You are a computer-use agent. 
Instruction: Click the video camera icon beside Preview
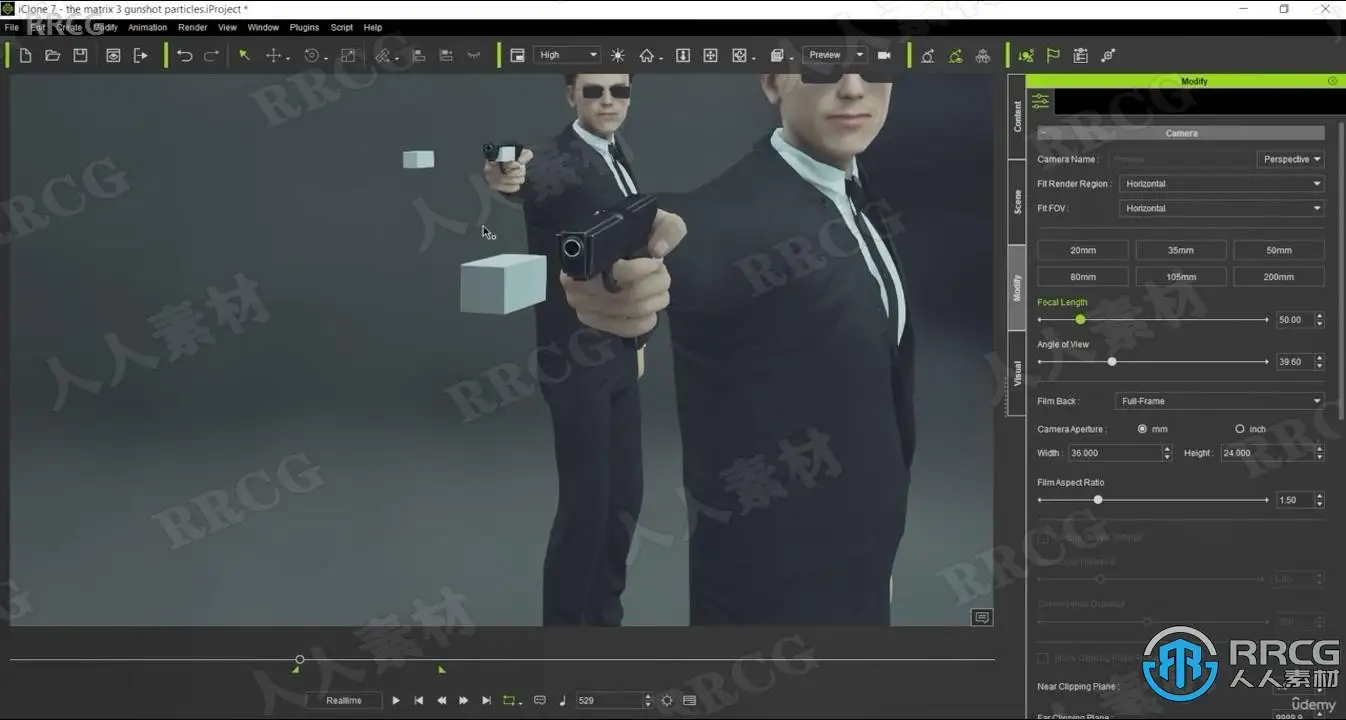884,56
